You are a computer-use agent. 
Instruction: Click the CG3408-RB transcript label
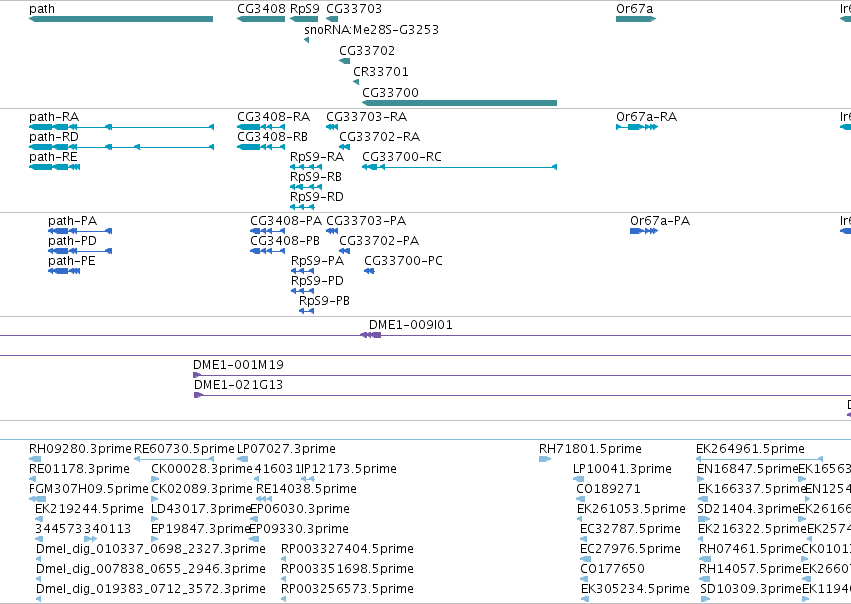(272, 137)
